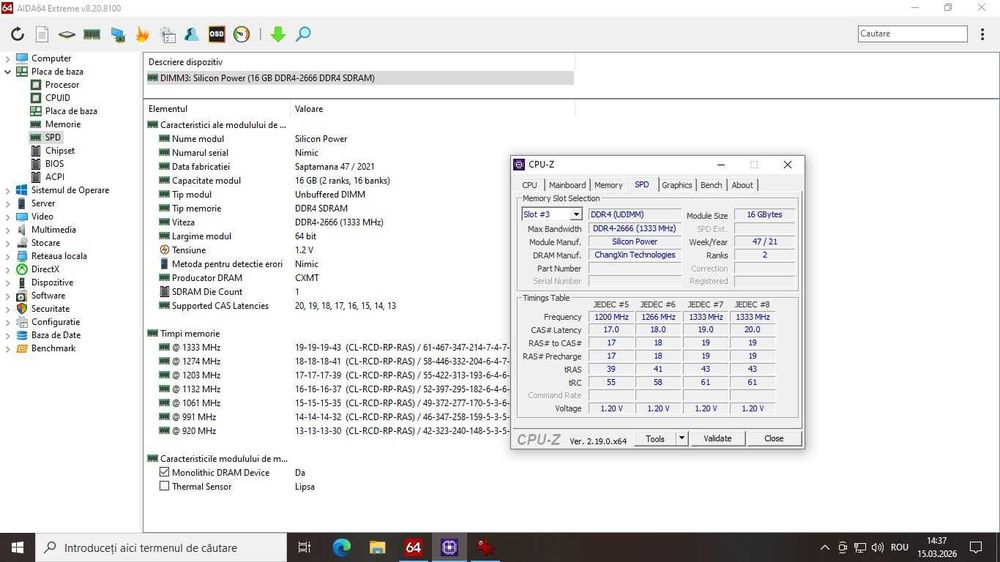The image size is (1000, 562).
Task: Open the network computer toolbar icon
Action: pos(117,34)
